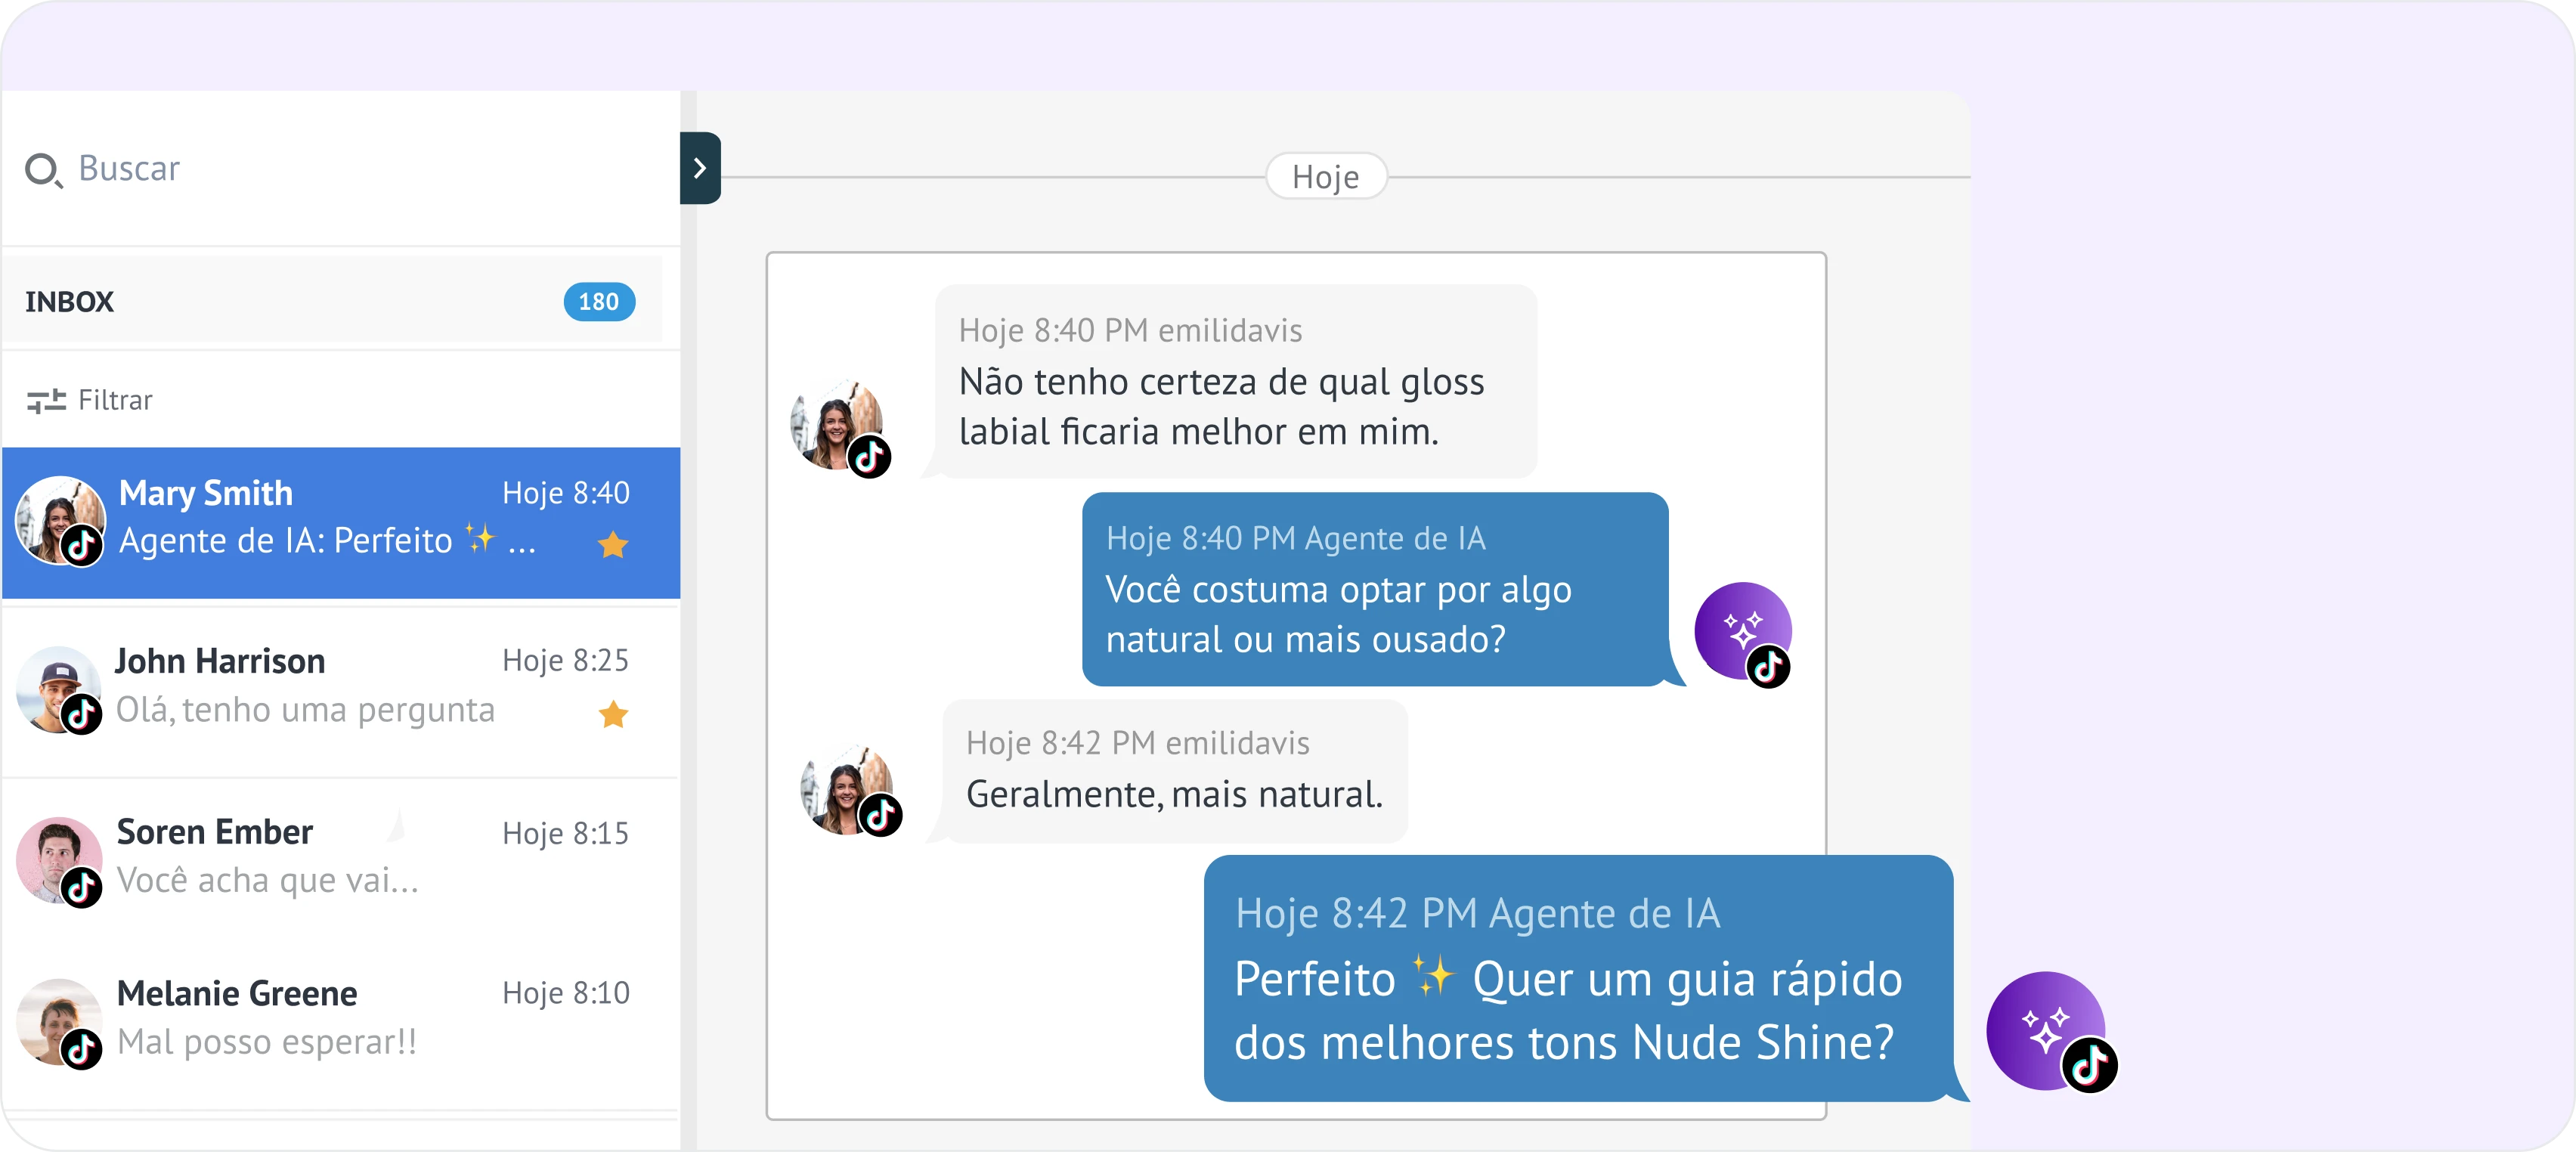Click TikTok badge on John Harrison's avatar
This screenshot has width=2576, height=1152.
82,714
